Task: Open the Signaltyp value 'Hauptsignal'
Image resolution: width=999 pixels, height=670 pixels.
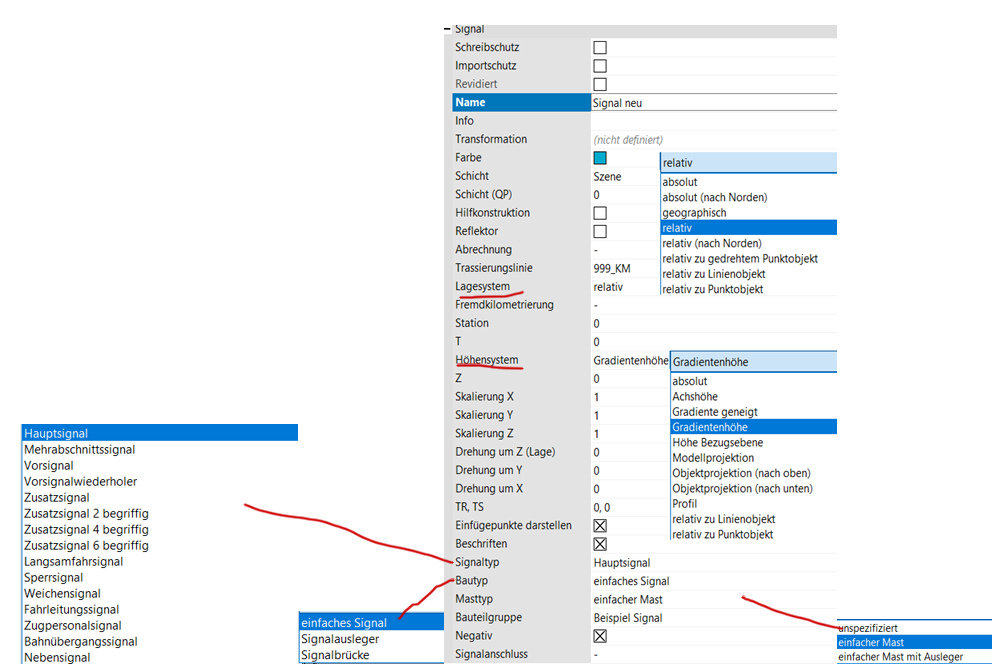Action: pyautogui.click(x=621, y=563)
